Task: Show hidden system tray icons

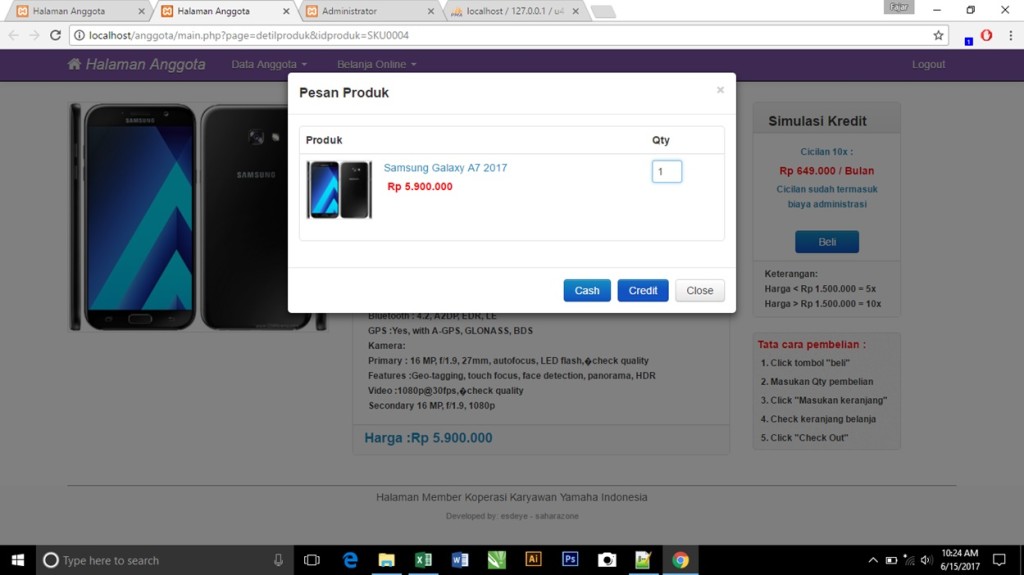Action: click(x=872, y=560)
